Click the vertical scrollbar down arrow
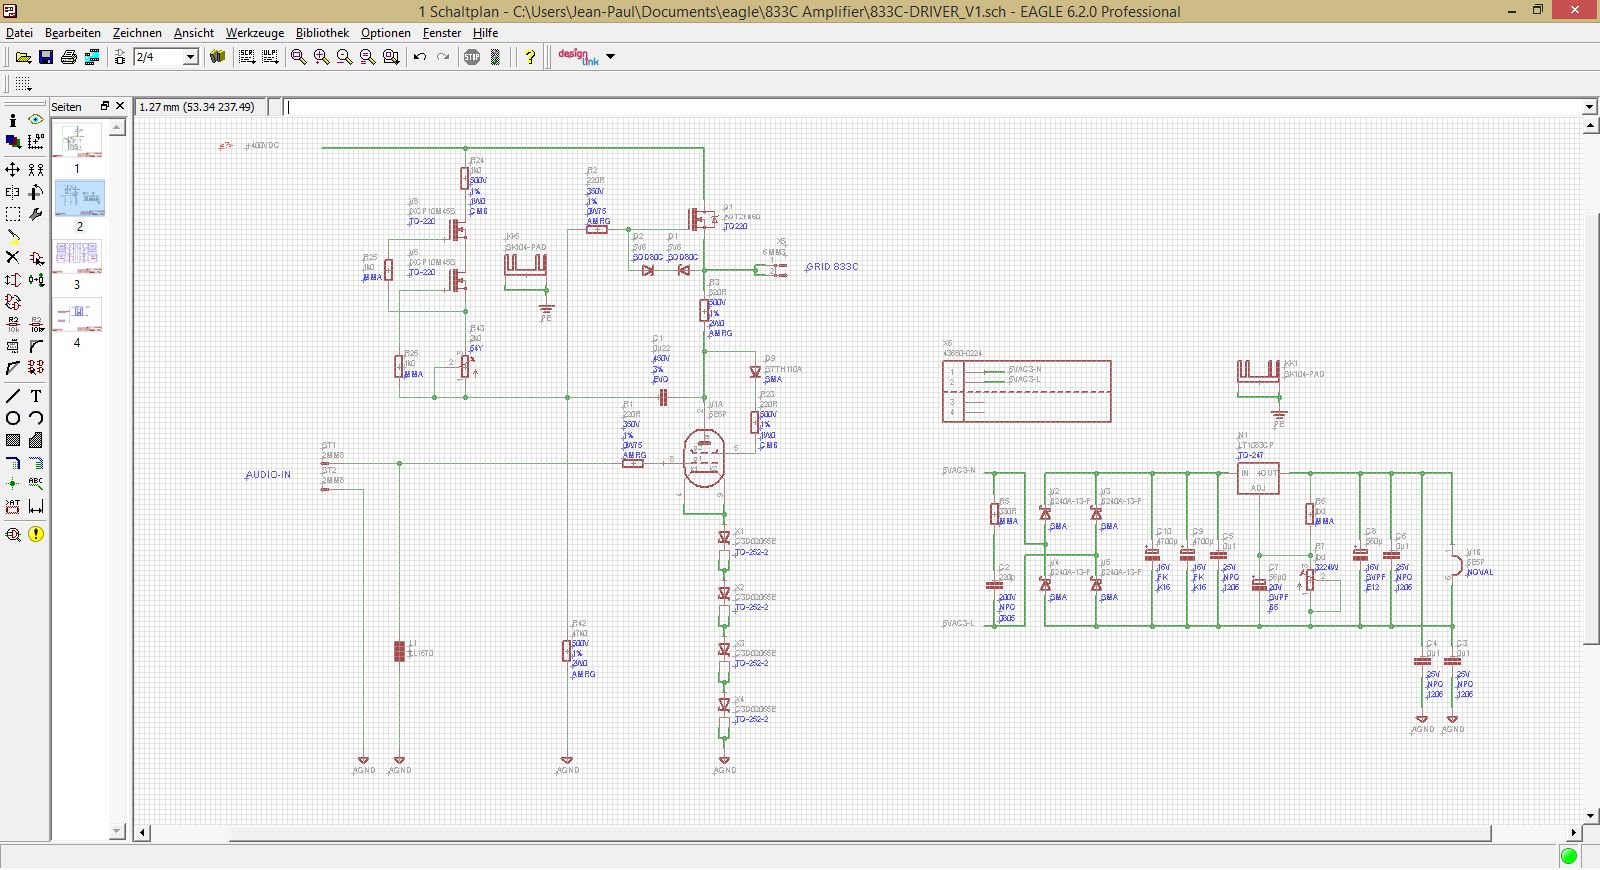Viewport: 1600px width, 870px height. (1590, 816)
